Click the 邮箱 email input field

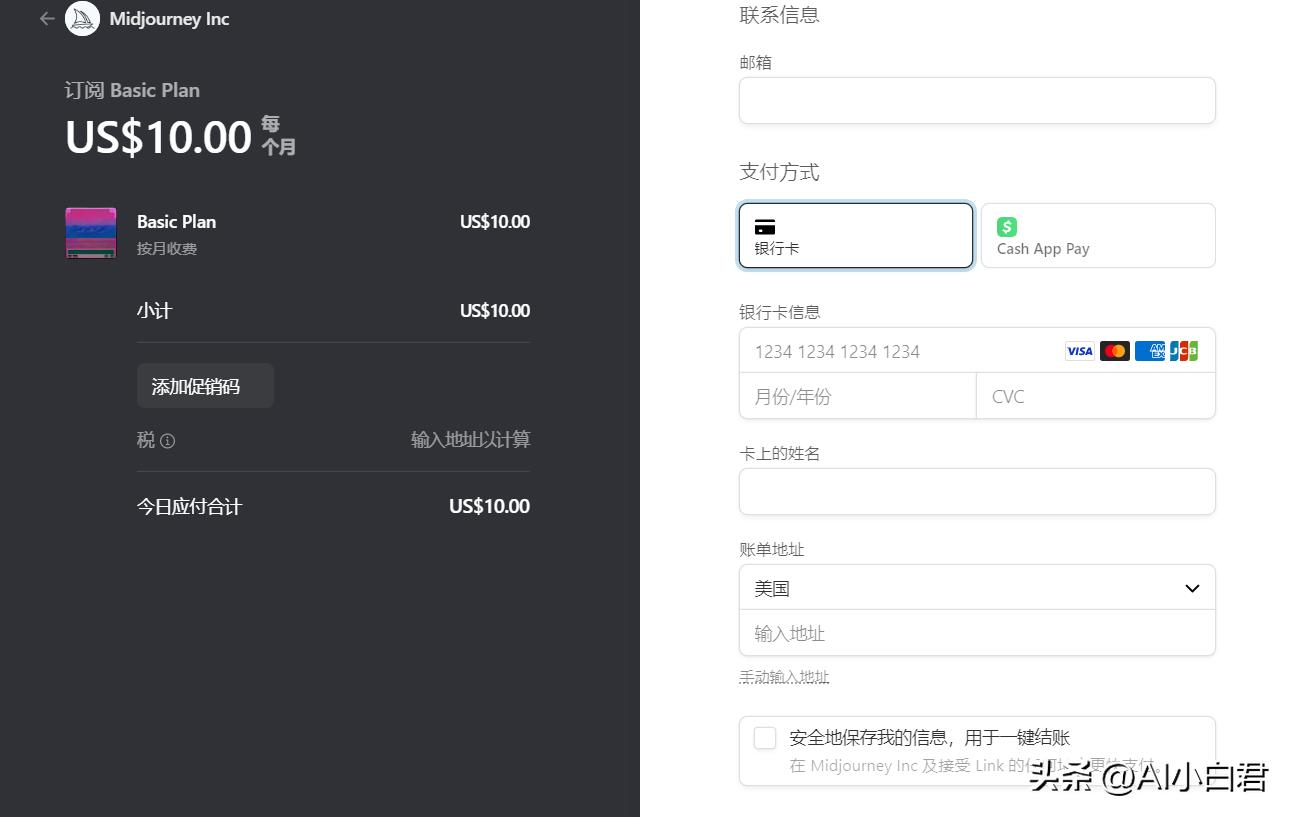[x=977, y=100]
